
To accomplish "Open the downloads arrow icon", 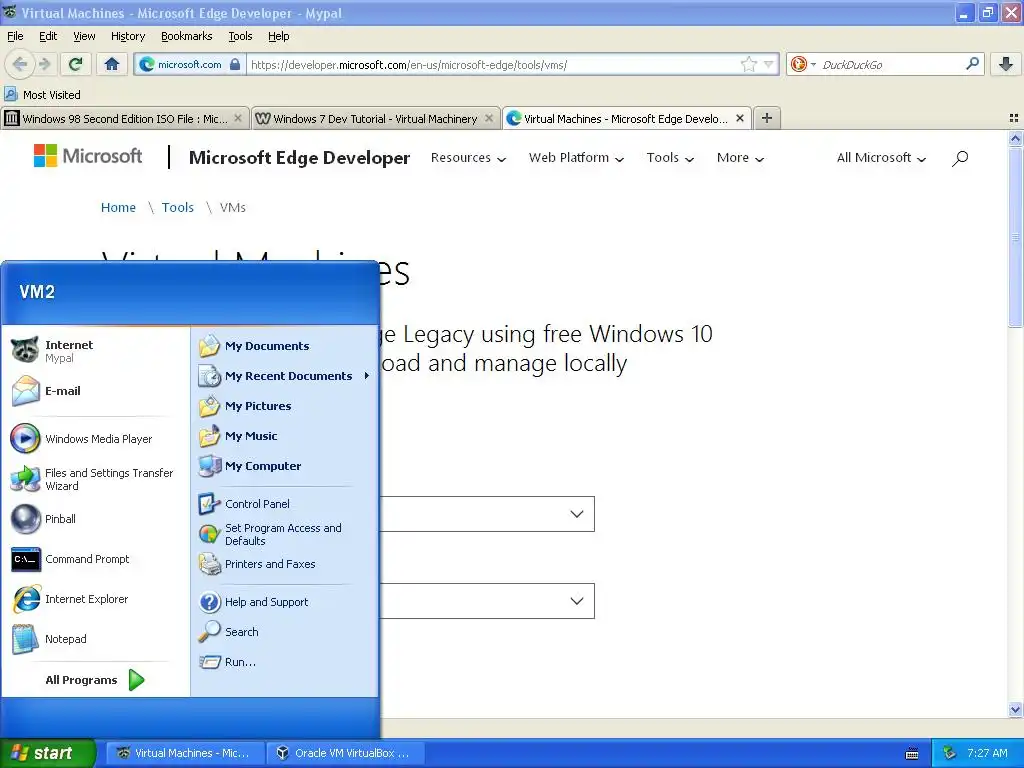I will [1006, 64].
